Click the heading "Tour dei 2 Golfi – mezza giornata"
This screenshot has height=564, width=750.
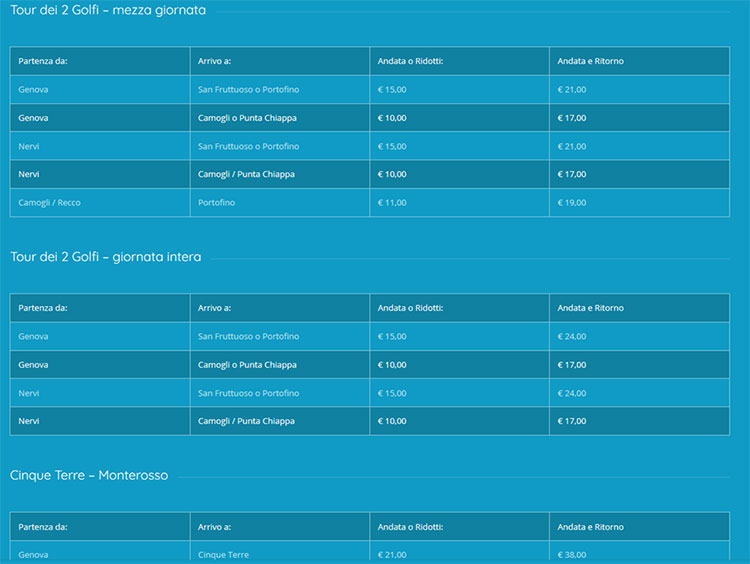click(108, 10)
